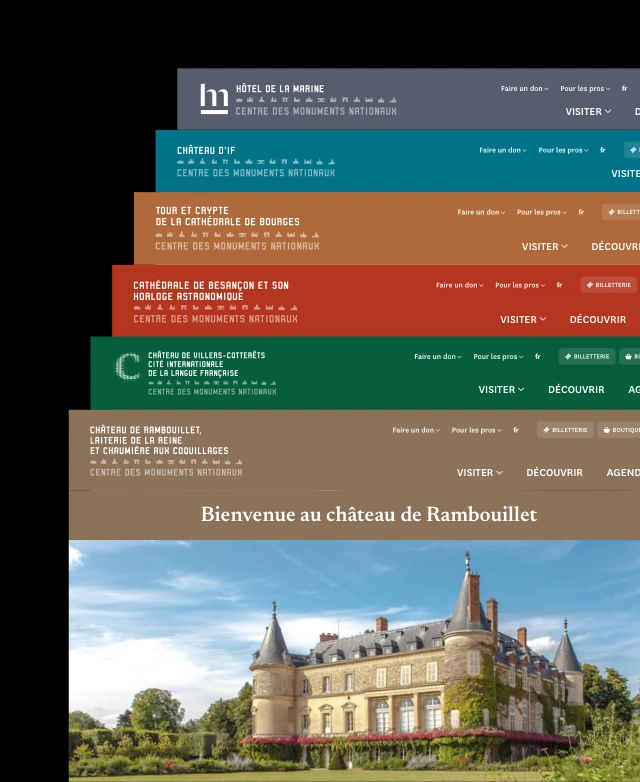
Task: Open 'Pour les pros' in Château d'If header
Action: point(563,150)
